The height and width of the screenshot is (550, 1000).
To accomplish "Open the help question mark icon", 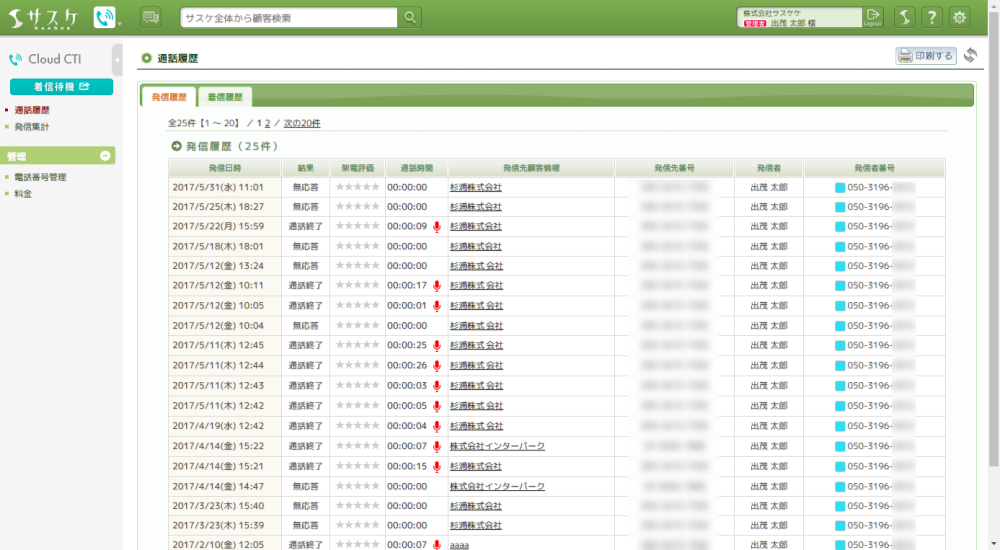I will tap(931, 17).
